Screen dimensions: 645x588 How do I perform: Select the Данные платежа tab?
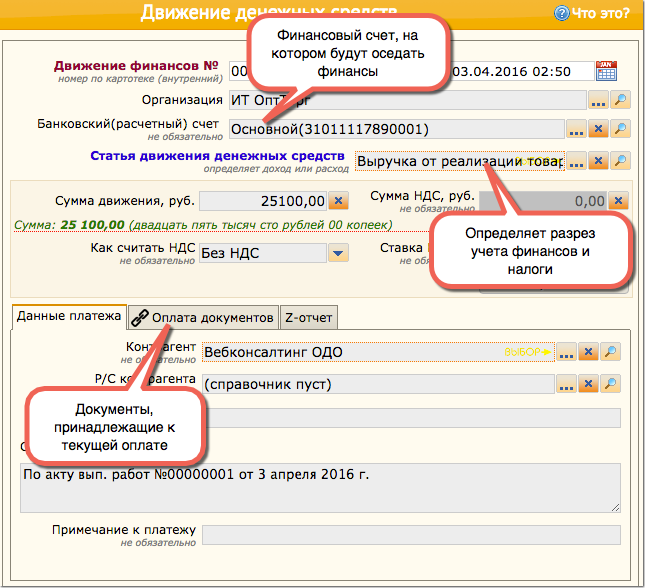[68, 317]
